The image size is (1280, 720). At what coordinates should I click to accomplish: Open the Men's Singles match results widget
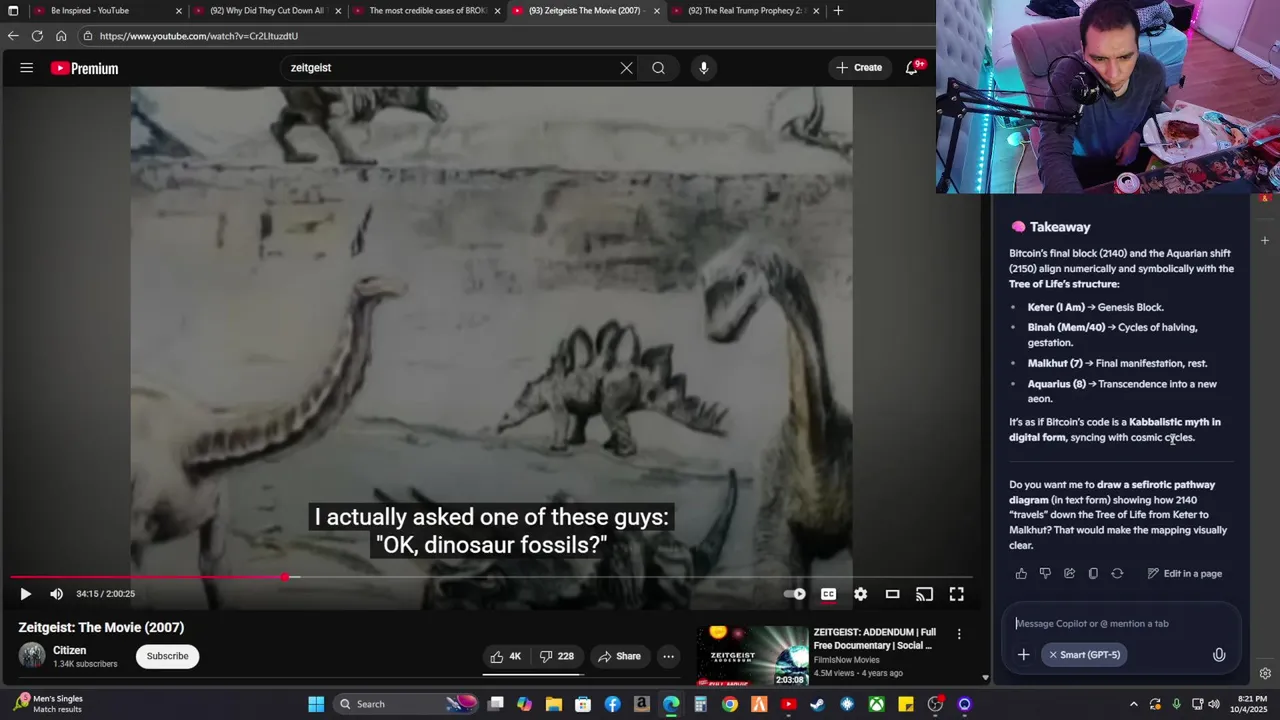[49, 704]
